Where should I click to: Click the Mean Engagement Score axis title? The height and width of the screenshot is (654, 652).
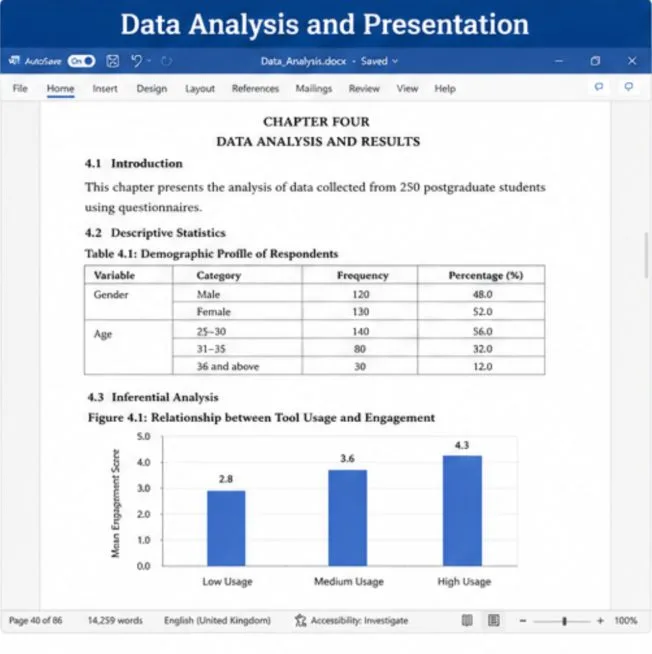(x=115, y=503)
